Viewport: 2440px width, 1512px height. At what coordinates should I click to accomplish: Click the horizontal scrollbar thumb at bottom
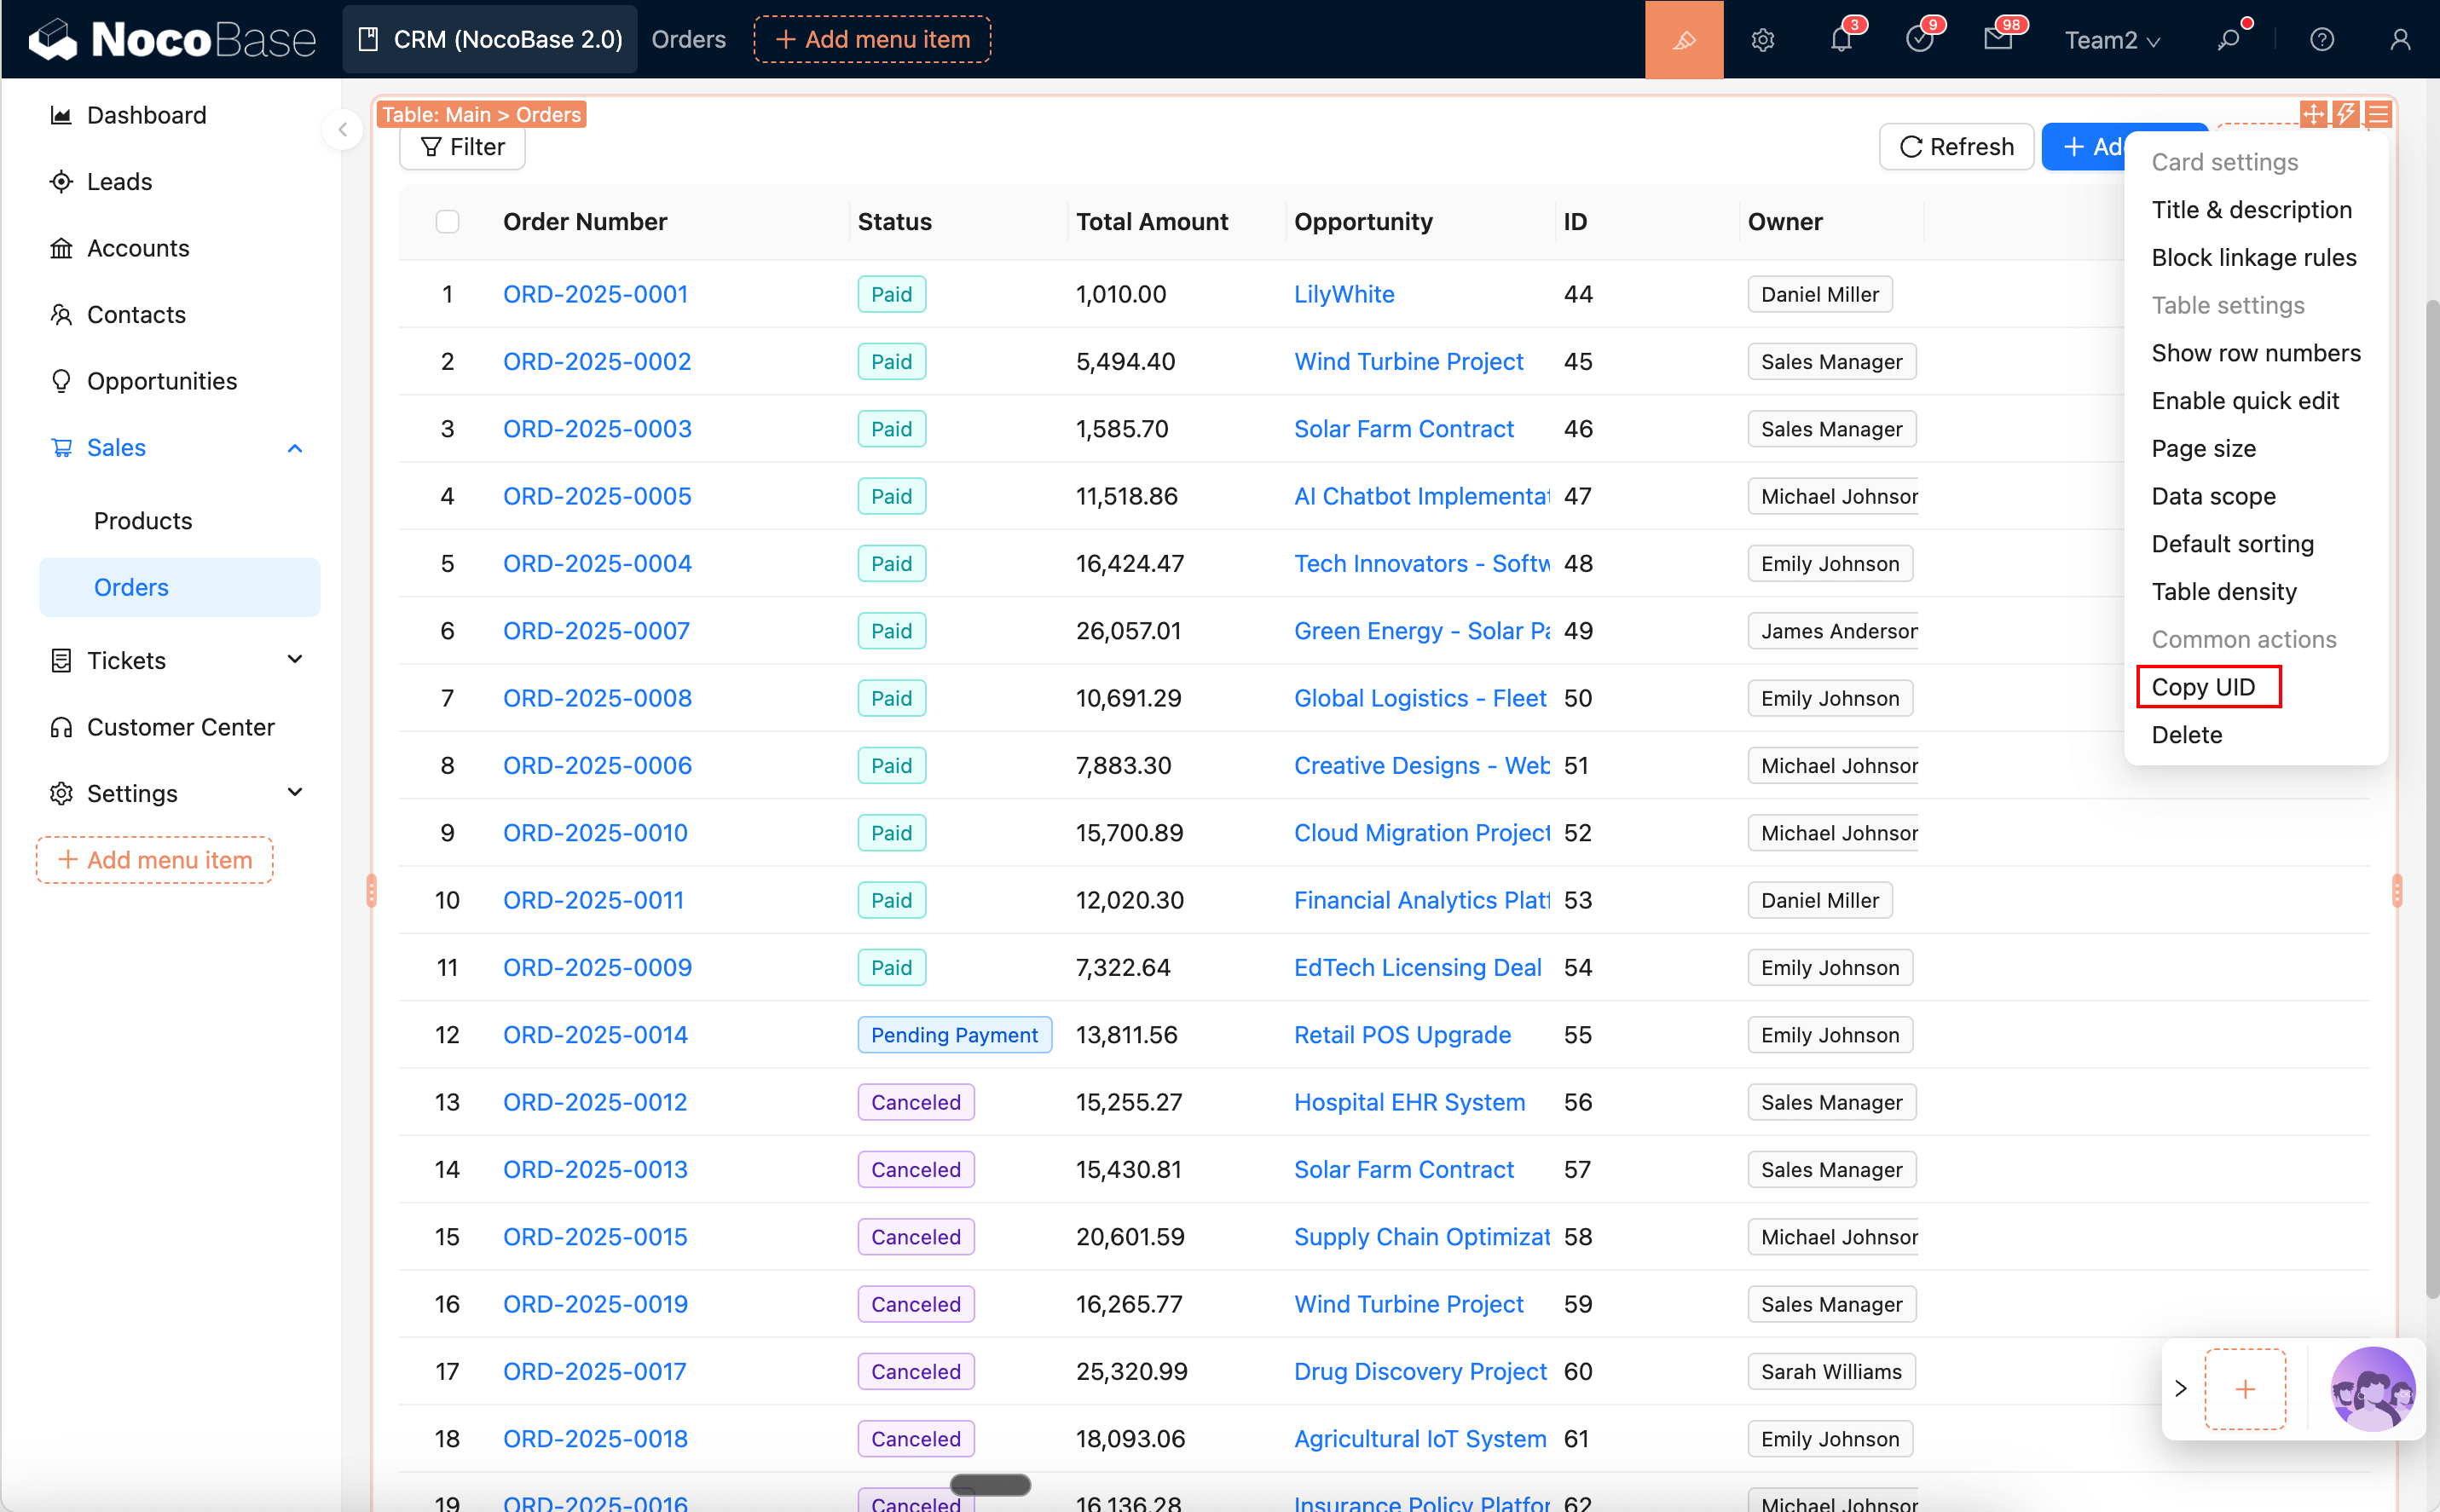coord(990,1485)
